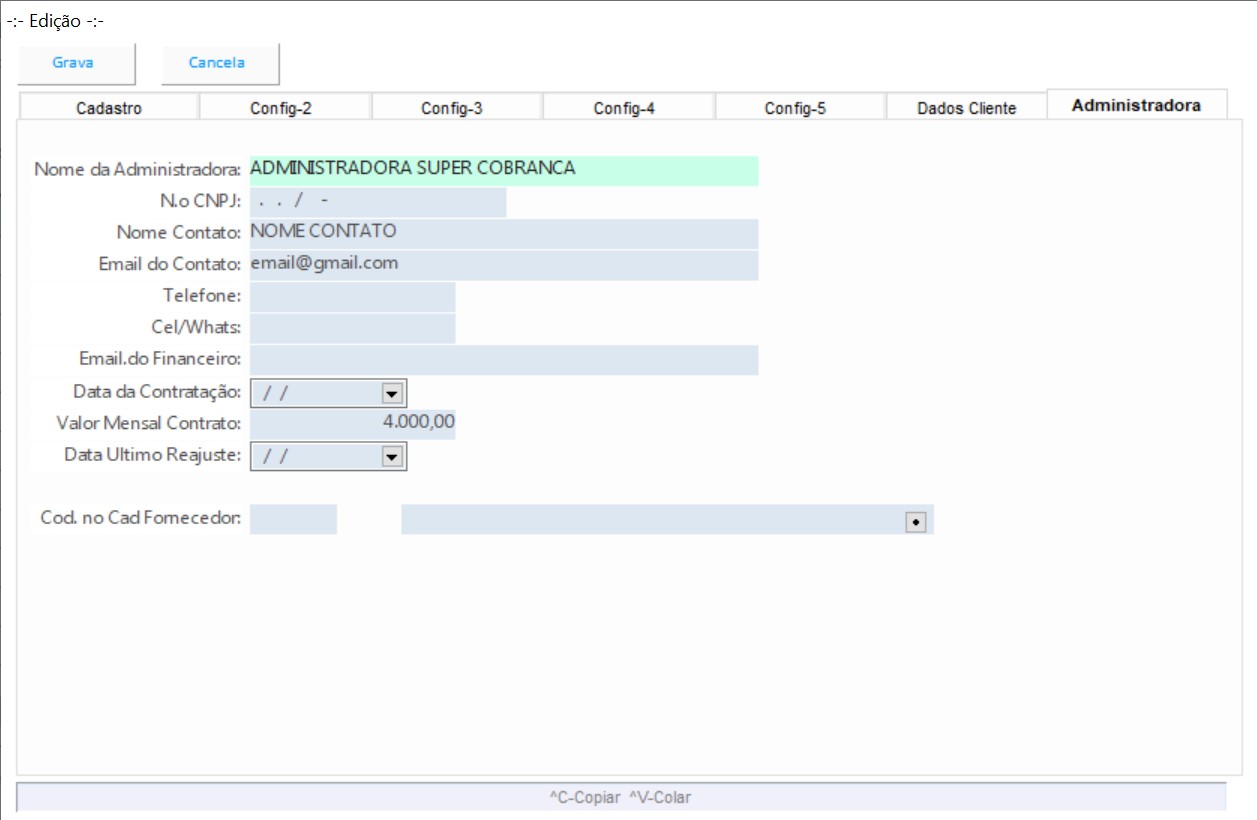Switch to Dados Cliente tab

966,108
